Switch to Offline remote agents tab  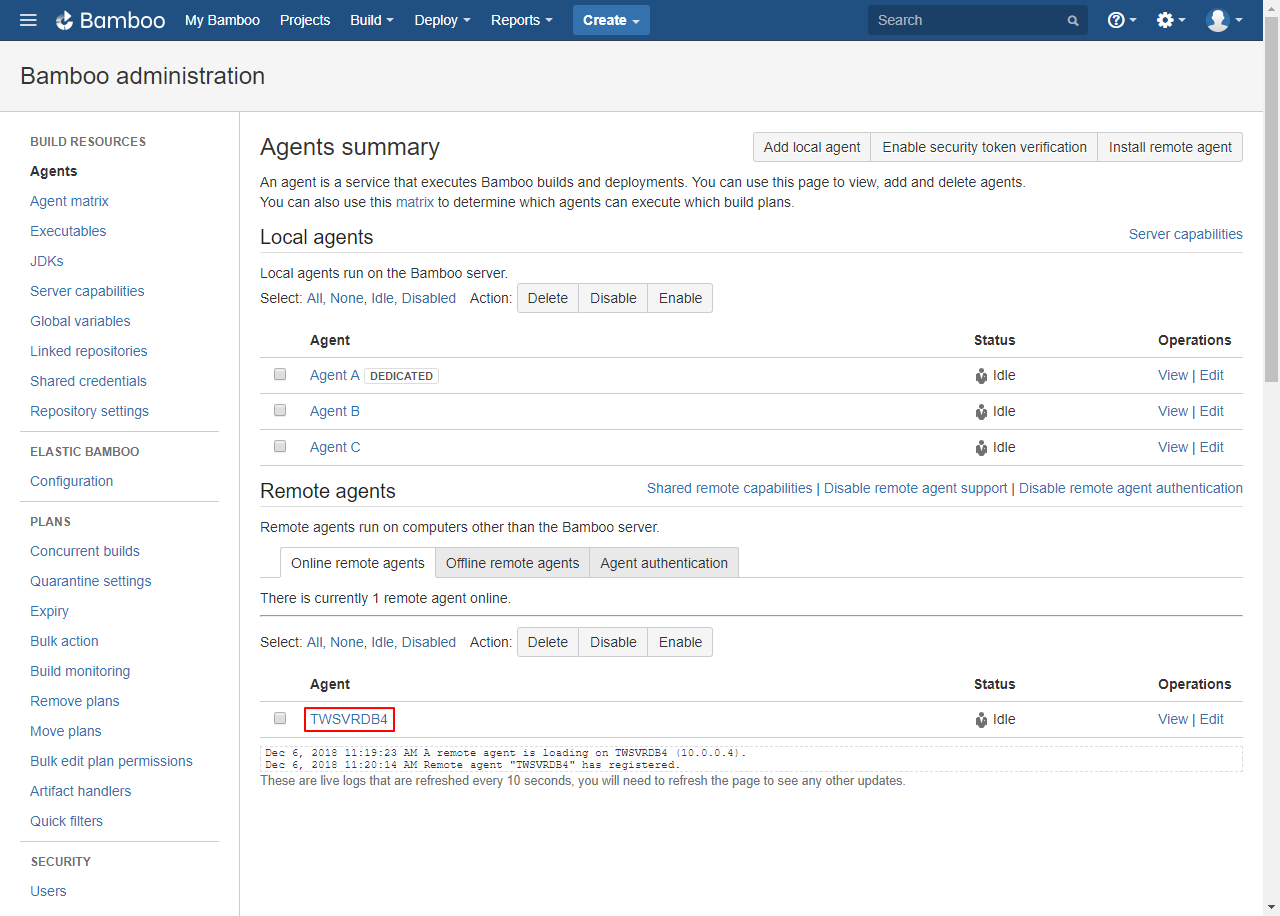(512, 563)
